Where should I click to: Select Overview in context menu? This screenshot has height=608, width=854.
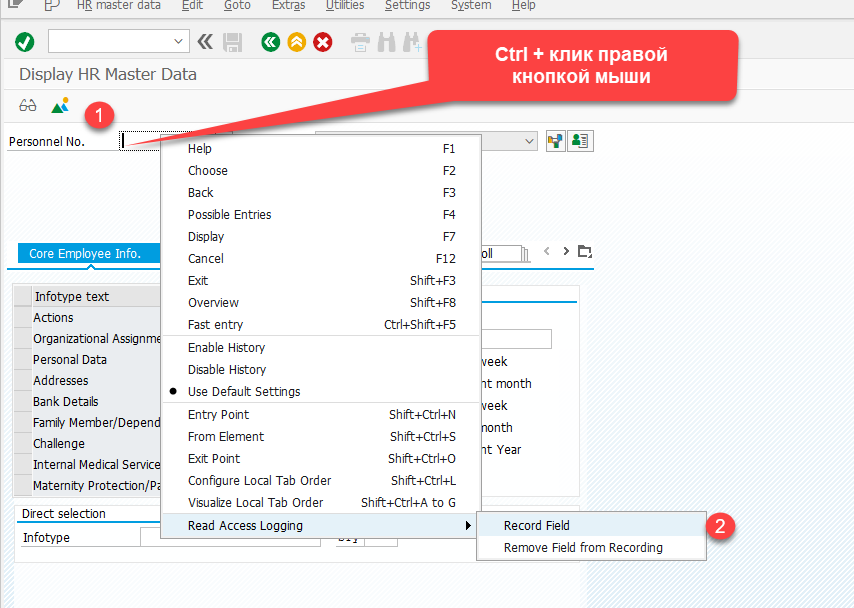(321, 302)
